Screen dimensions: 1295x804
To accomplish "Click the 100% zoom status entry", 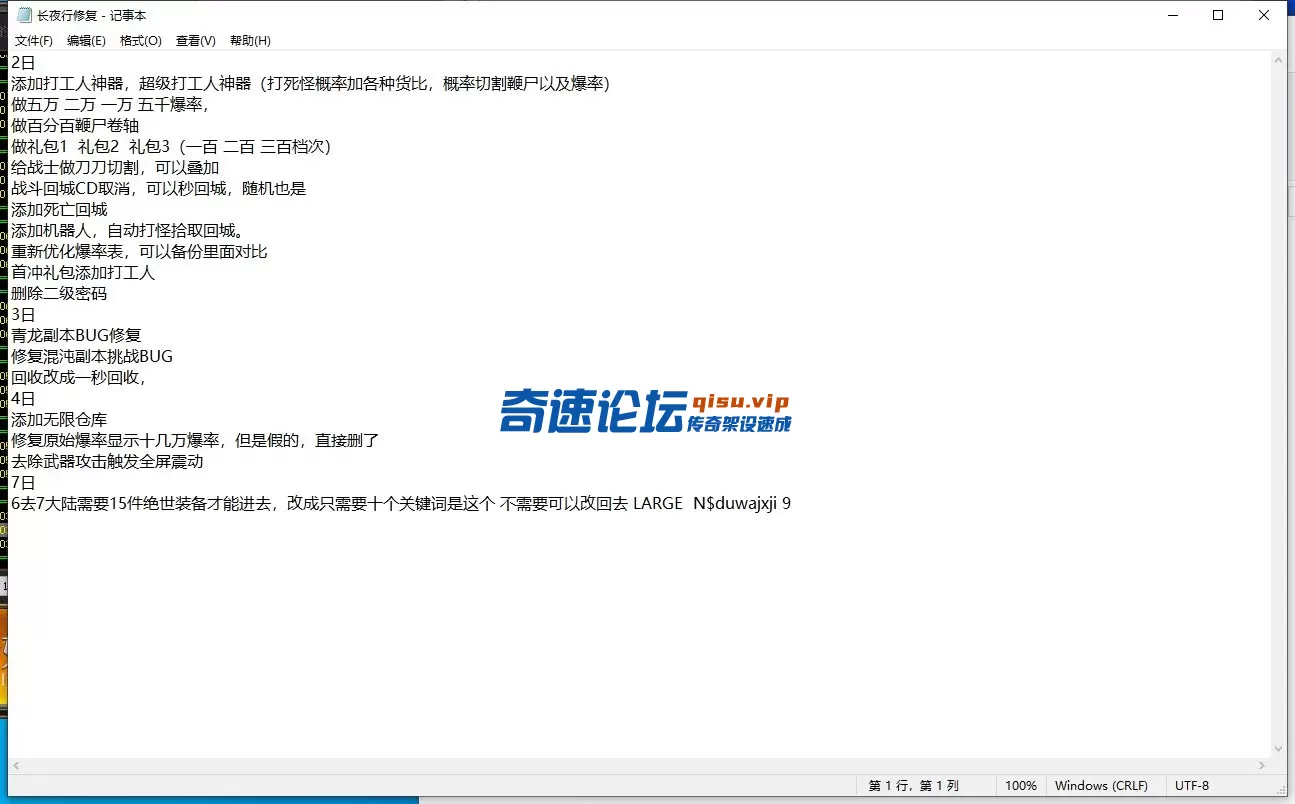I will (1021, 786).
